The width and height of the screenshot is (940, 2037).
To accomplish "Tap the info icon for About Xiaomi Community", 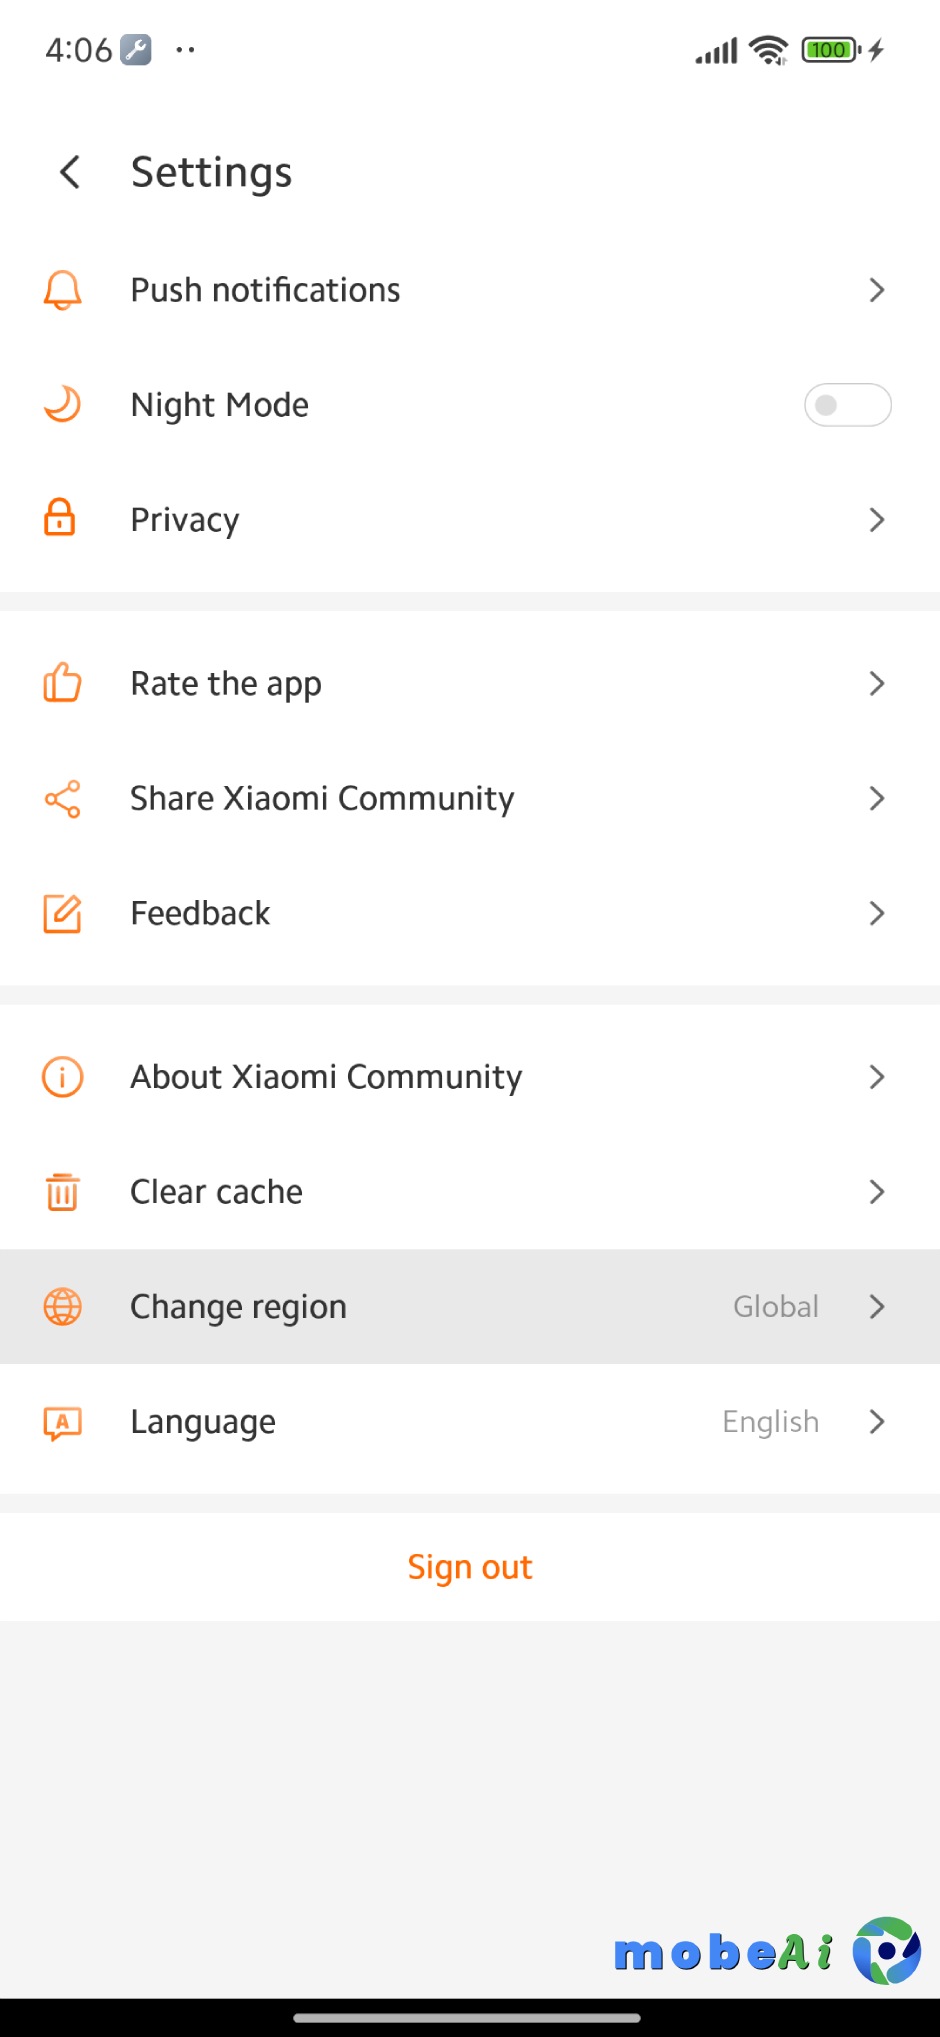I will click(62, 1077).
